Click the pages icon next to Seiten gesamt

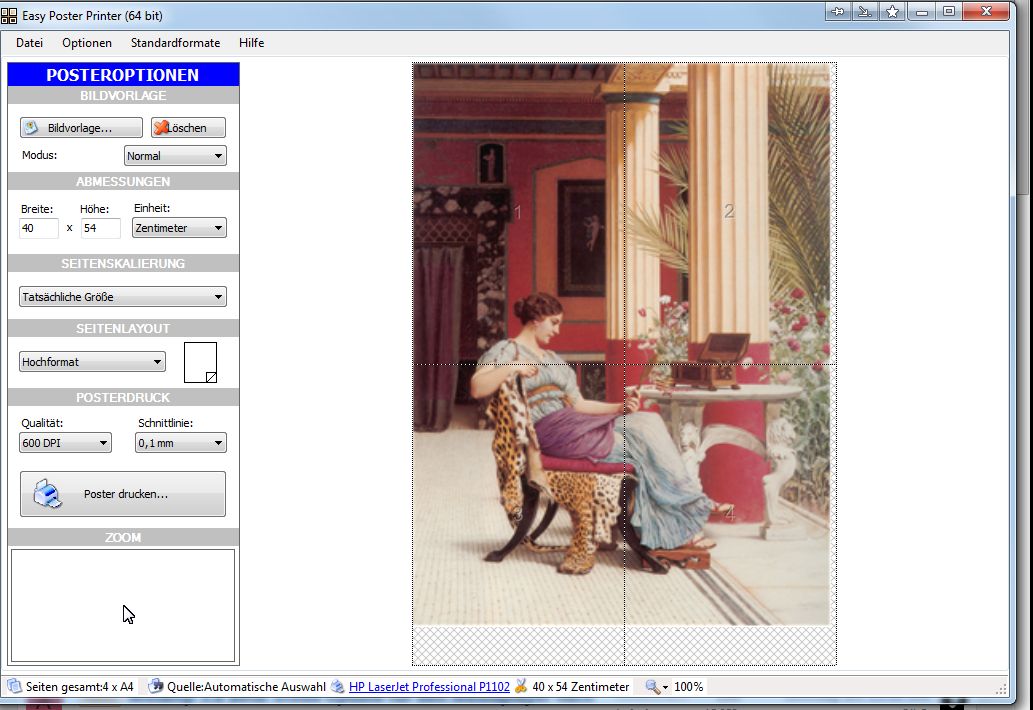tap(14, 686)
